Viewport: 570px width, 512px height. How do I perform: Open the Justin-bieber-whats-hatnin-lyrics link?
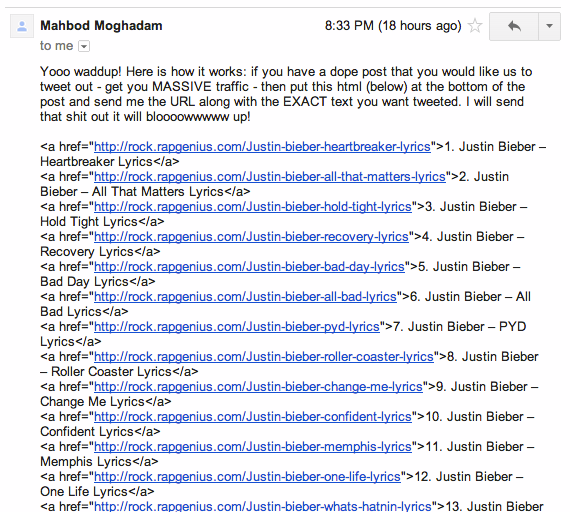pyautogui.click(x=262, y=506)
